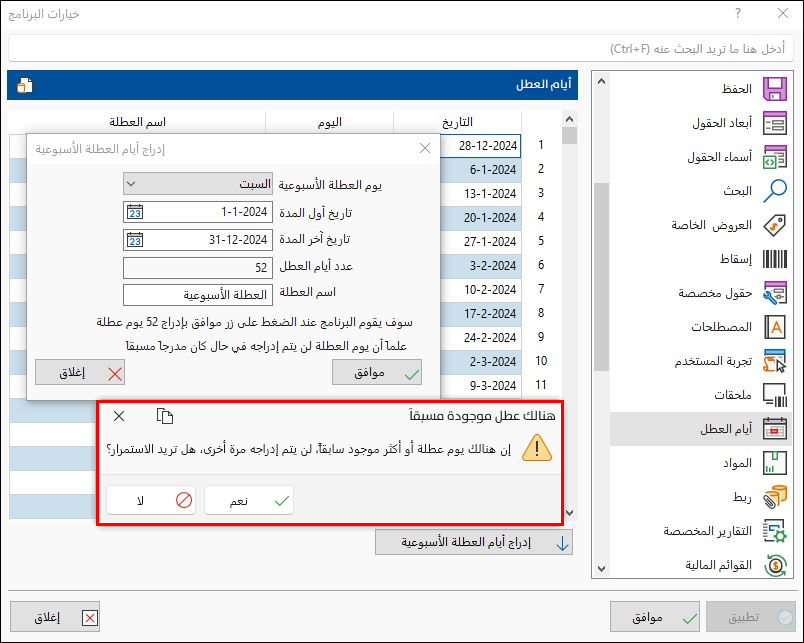Click the تاريخ آخر المدة field 31-12-2024

pos(197,240)
